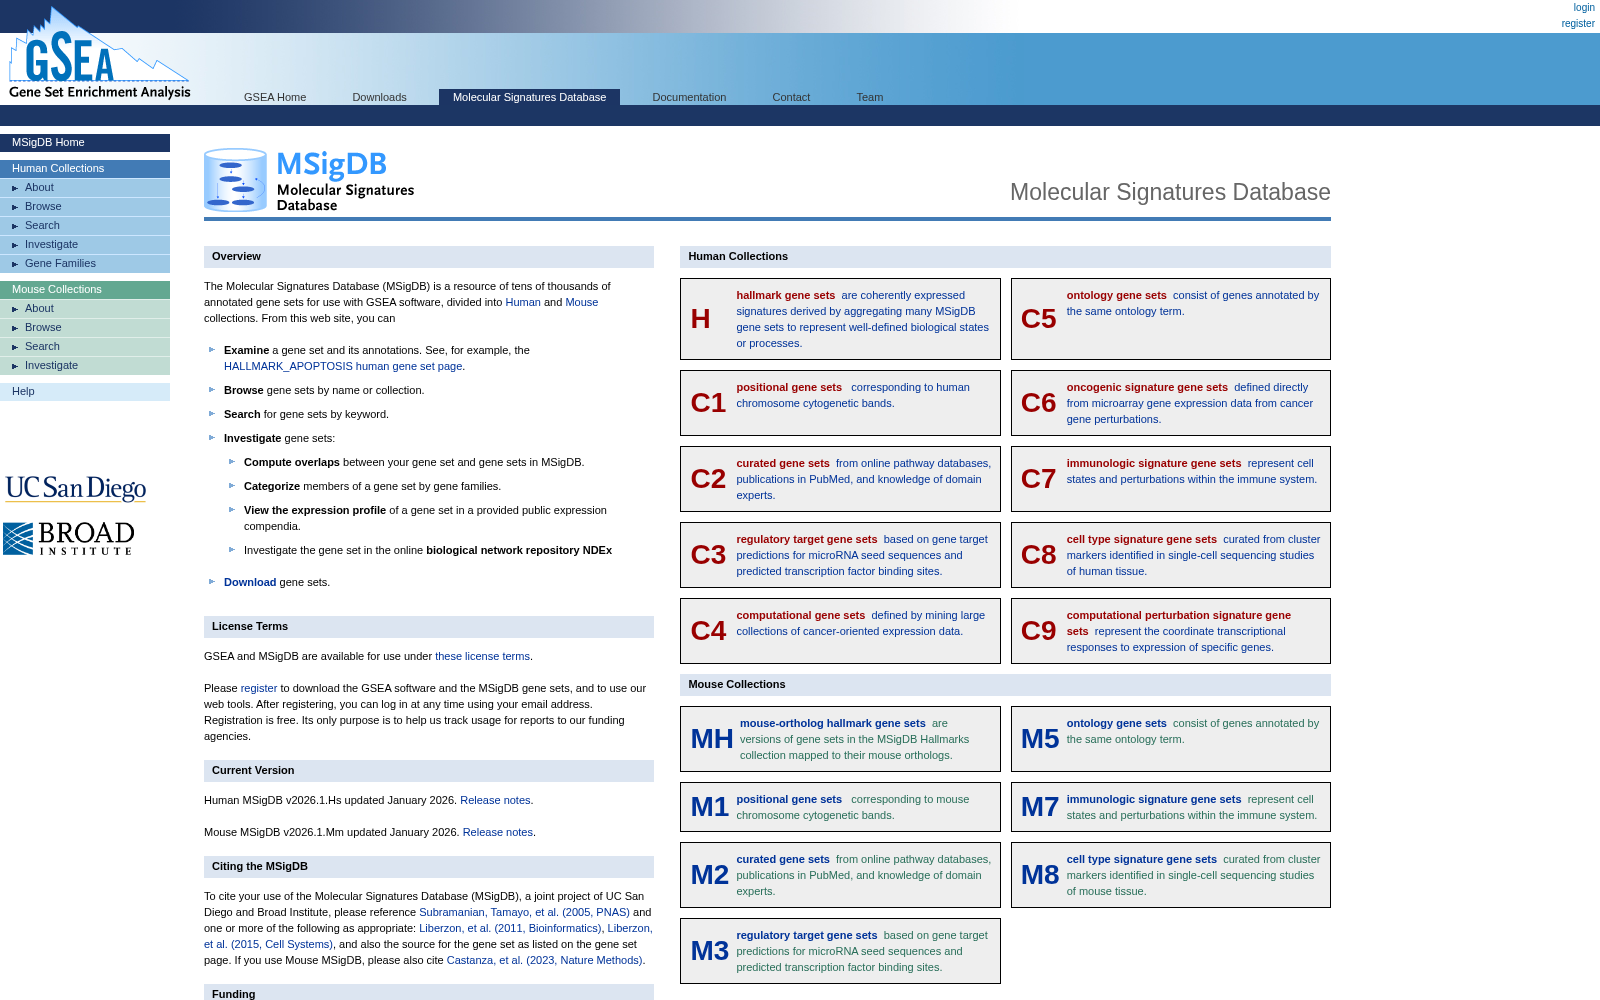Click the login link

1584,8
